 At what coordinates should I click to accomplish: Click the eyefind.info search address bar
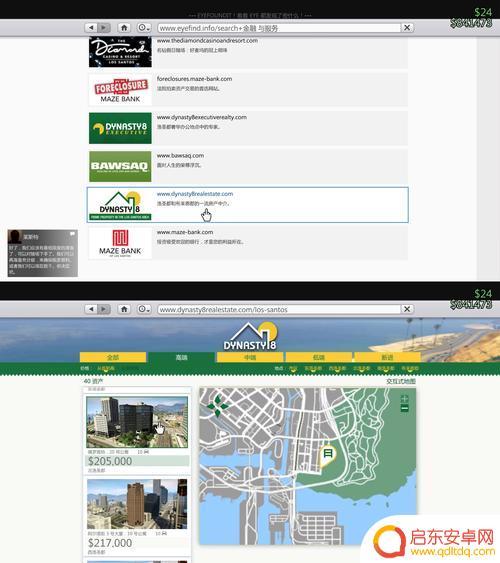click(279, 28)
